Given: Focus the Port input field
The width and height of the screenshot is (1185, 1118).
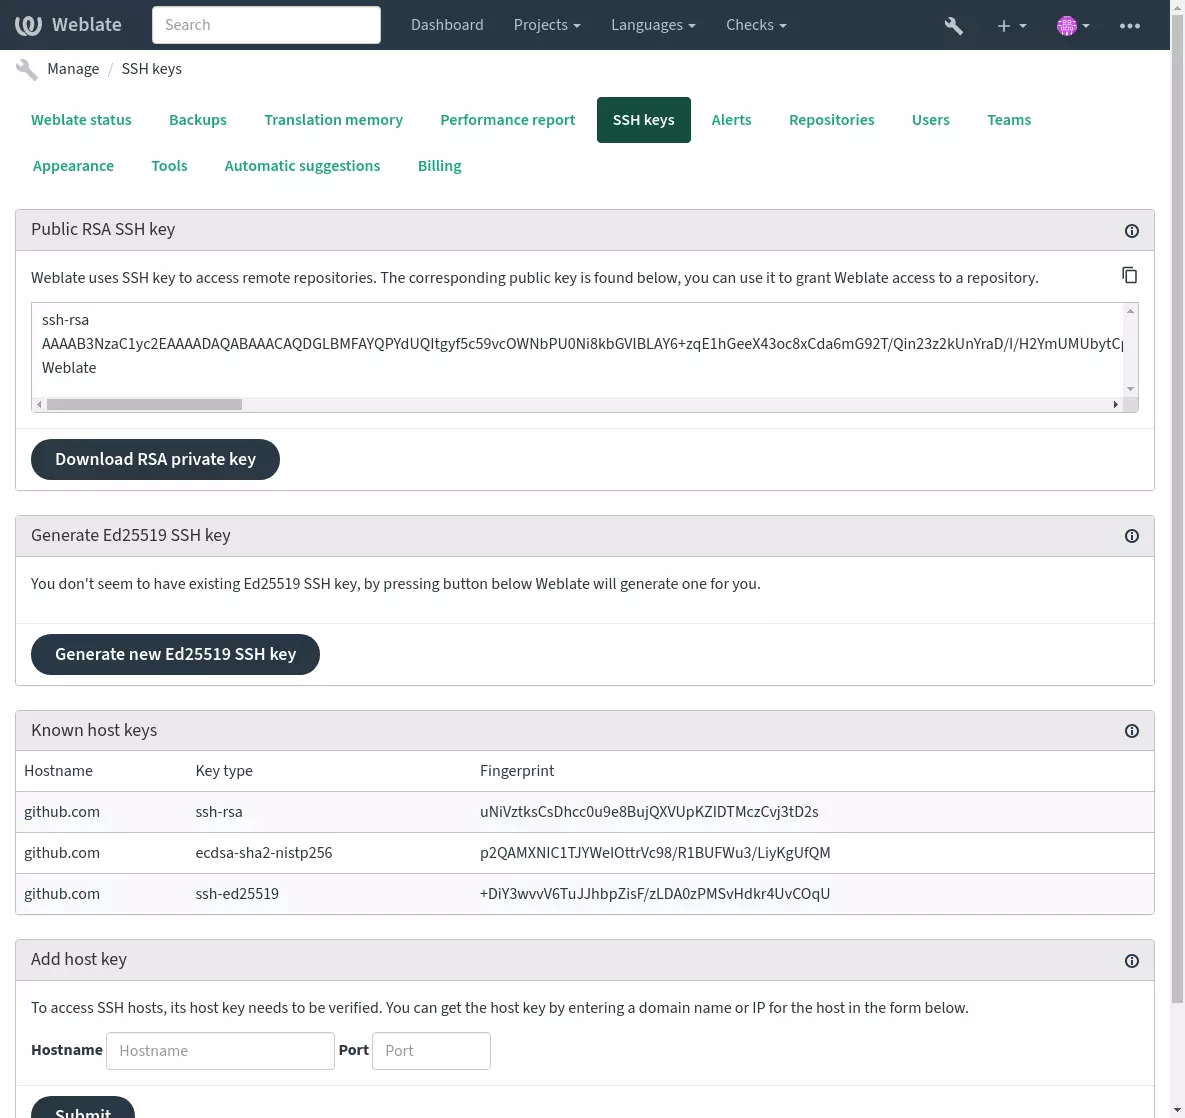Looking at the screenshot, I should 432,1051.
